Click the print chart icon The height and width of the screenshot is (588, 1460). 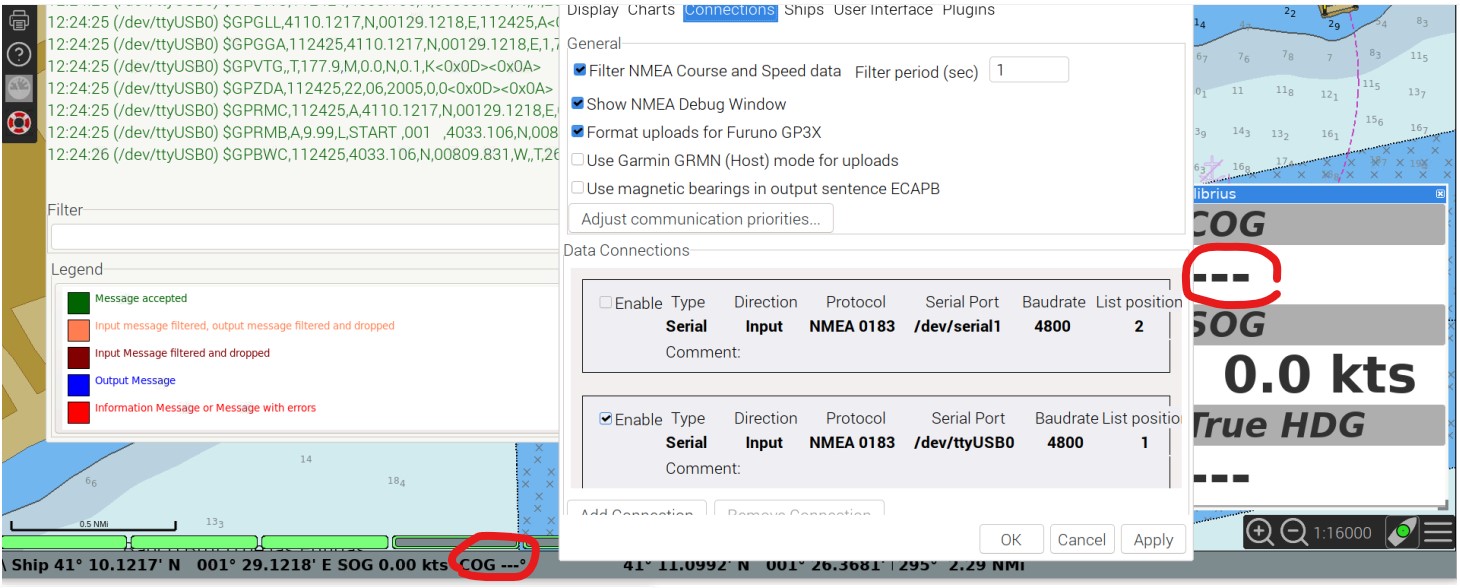(18, 18)
